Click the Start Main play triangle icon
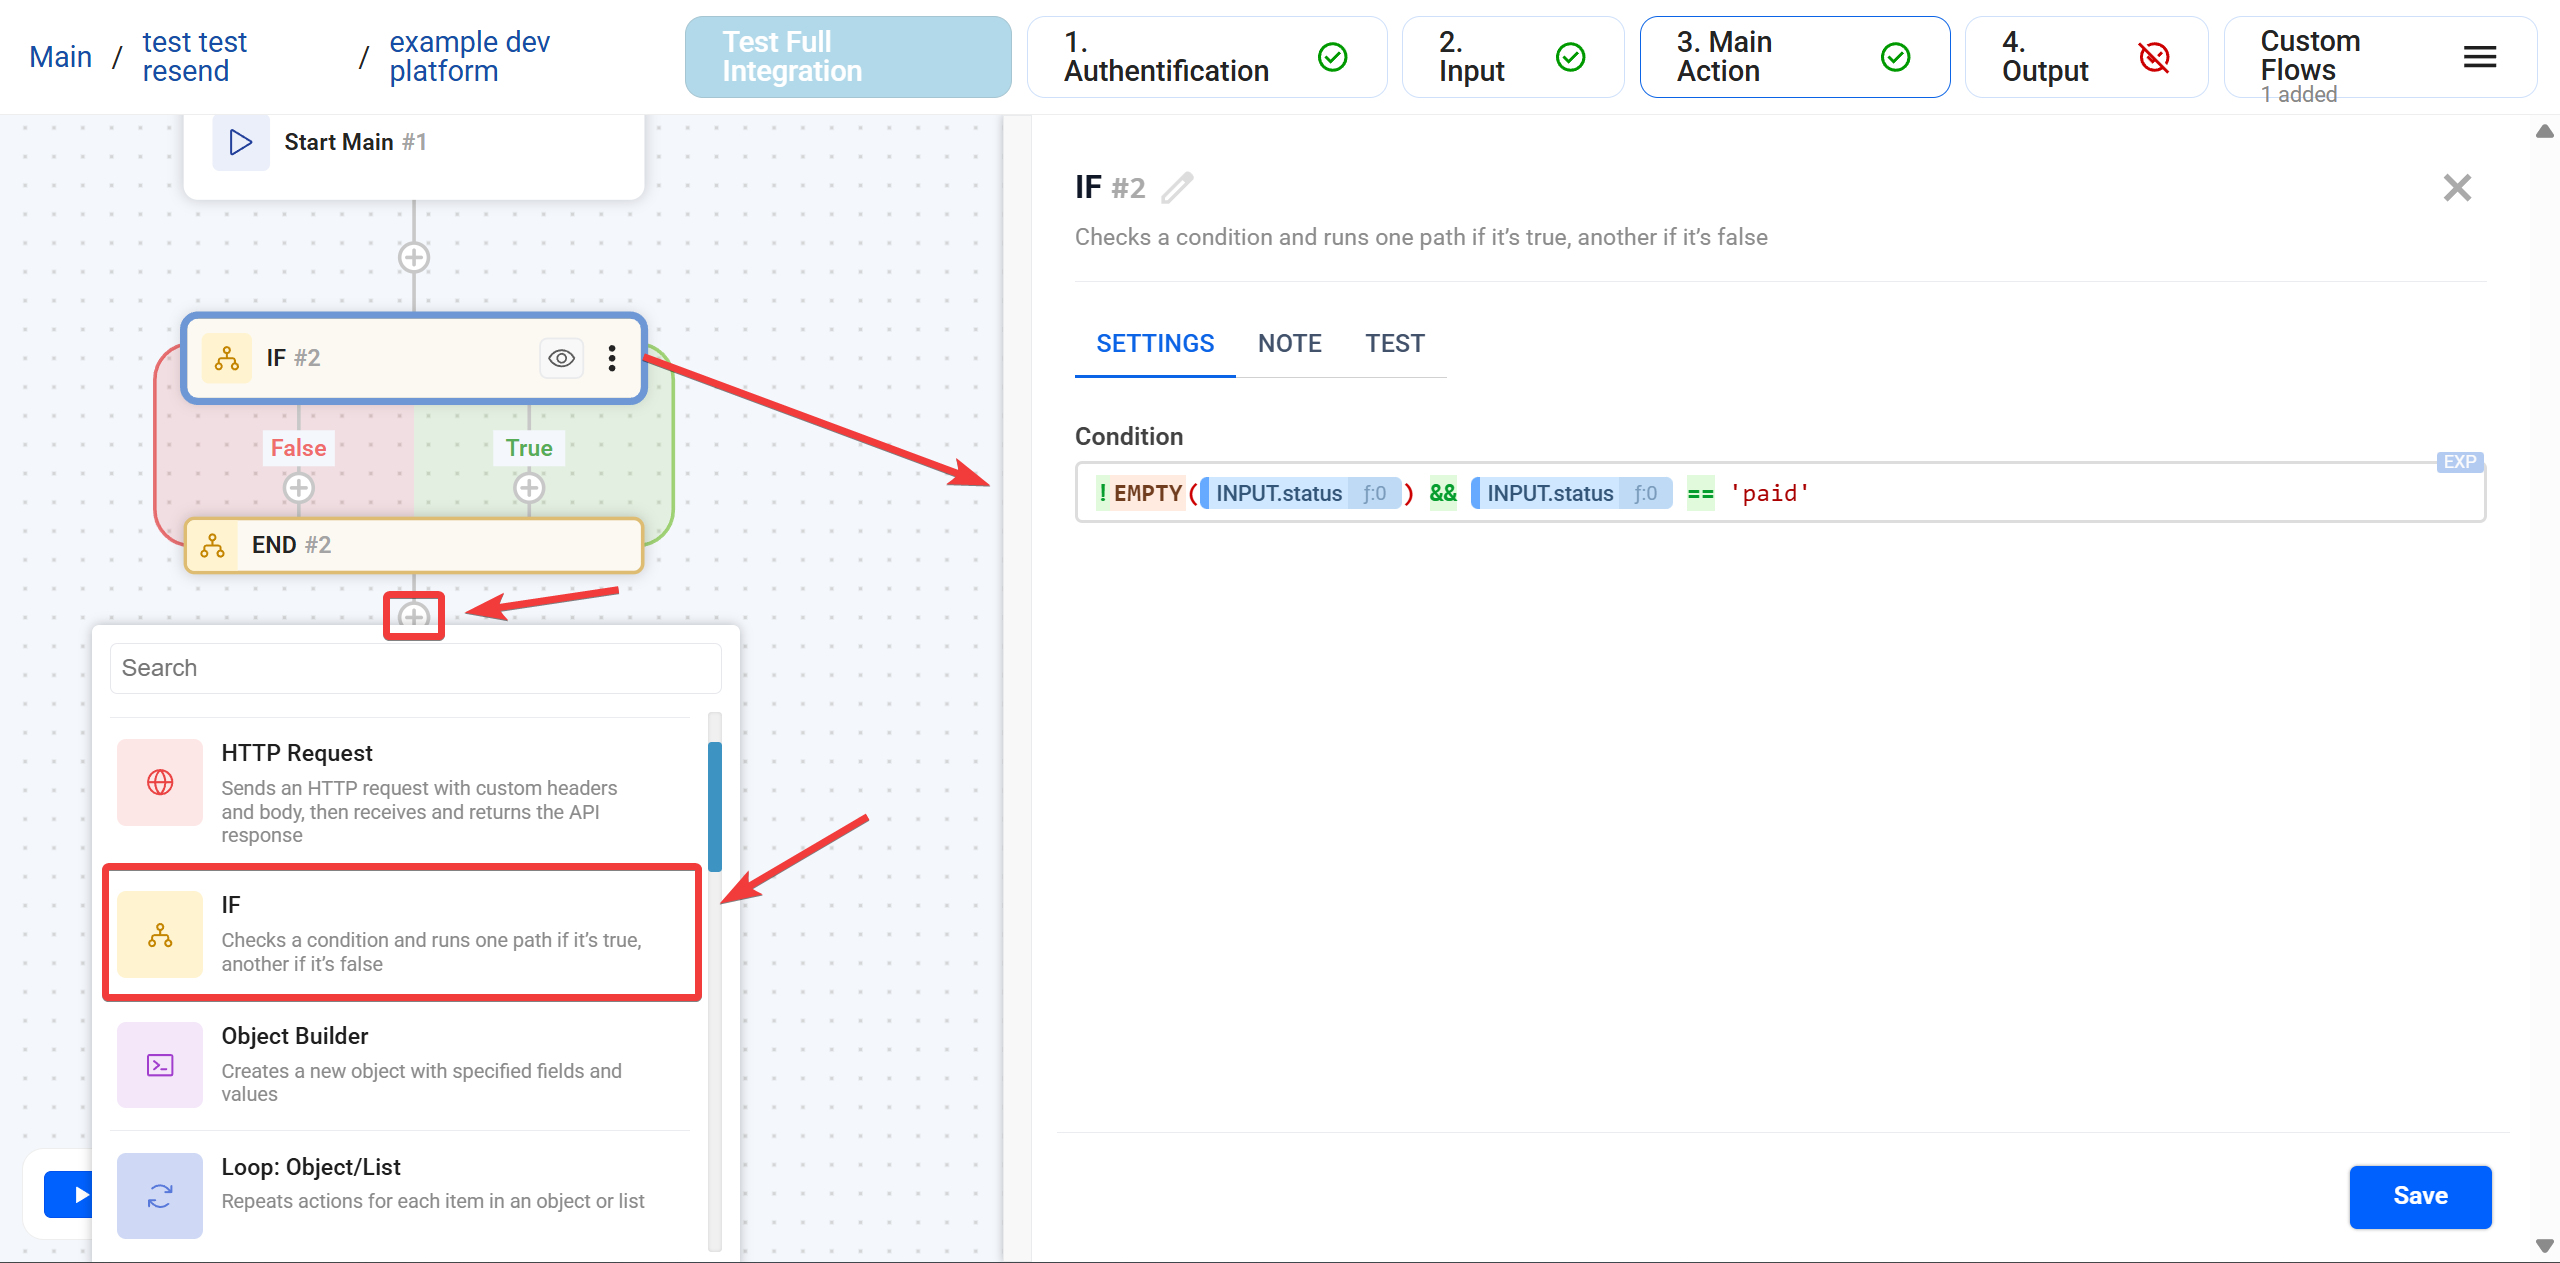The height and width of the screenshot is (1263, 2560). [241, 142]
